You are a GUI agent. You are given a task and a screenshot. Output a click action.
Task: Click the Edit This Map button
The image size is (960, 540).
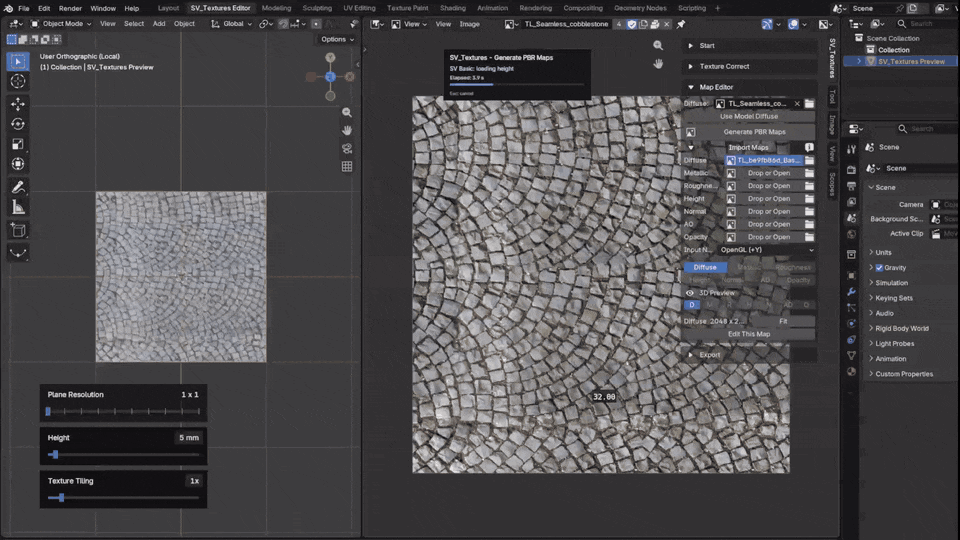pyautogui.click(x=749, y=334)
